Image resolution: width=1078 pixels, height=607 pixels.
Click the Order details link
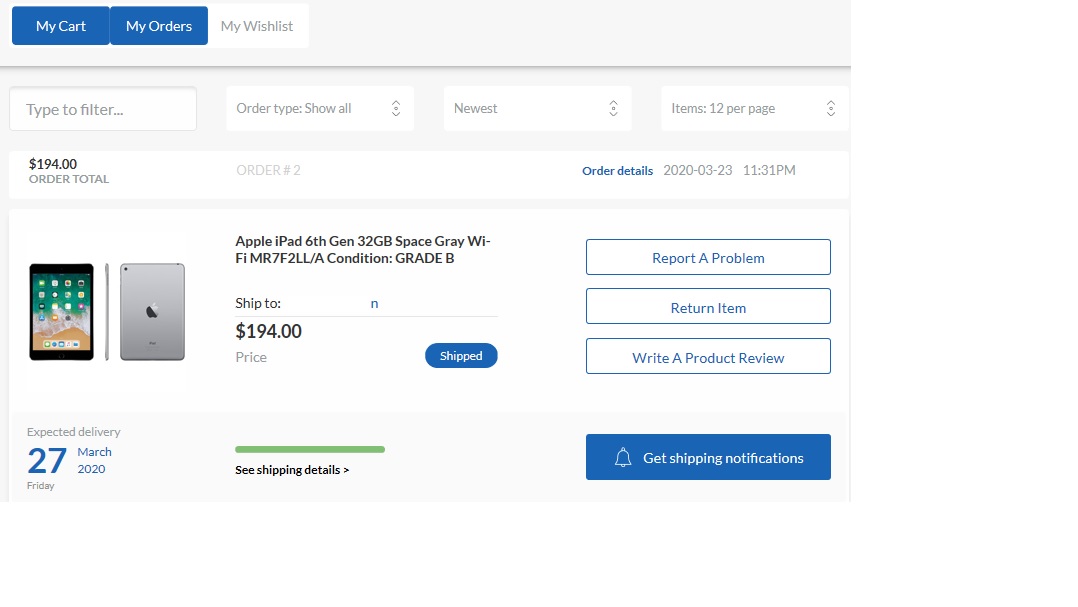(617, 170)
